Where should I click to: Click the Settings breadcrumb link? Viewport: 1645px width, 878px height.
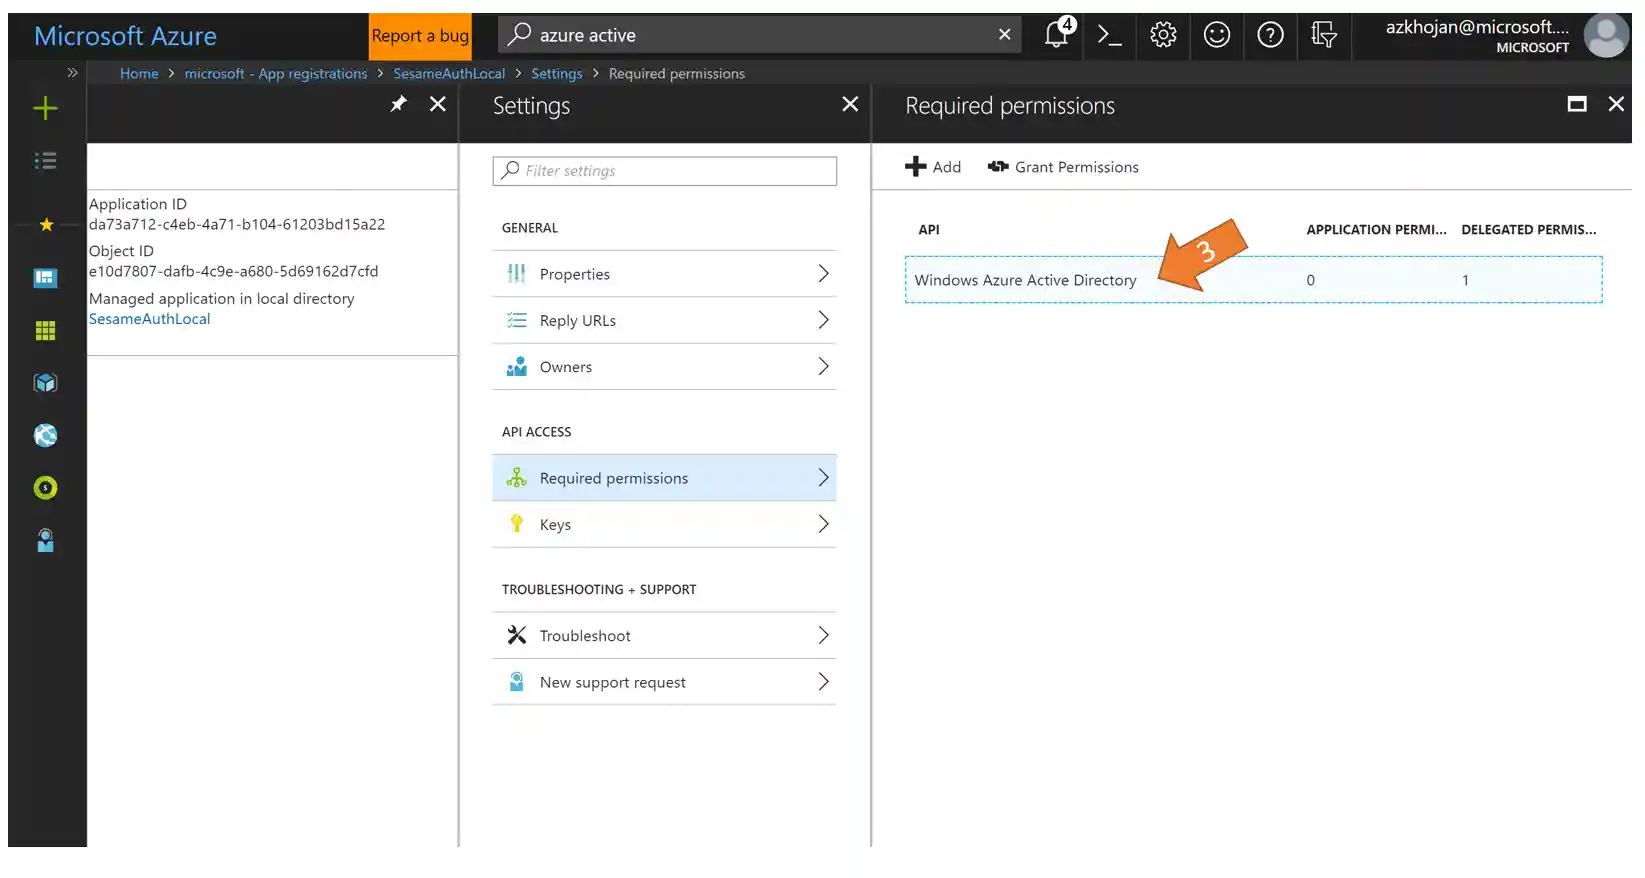557,74
